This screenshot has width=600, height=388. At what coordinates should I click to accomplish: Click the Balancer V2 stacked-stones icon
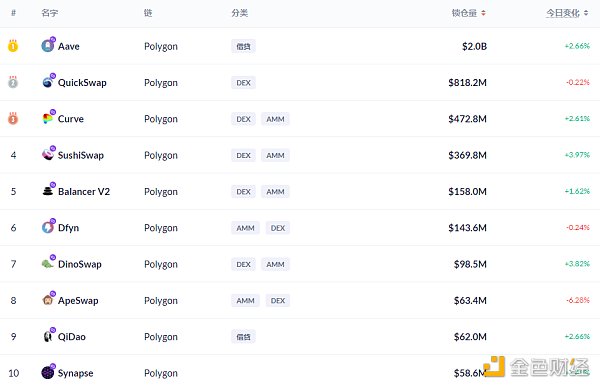coord(47,191)
